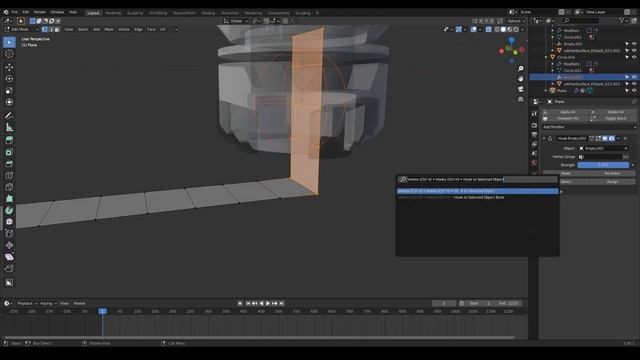Select the Move tool
The width and height of the screenshot is (640, 360).
point(9,67)
